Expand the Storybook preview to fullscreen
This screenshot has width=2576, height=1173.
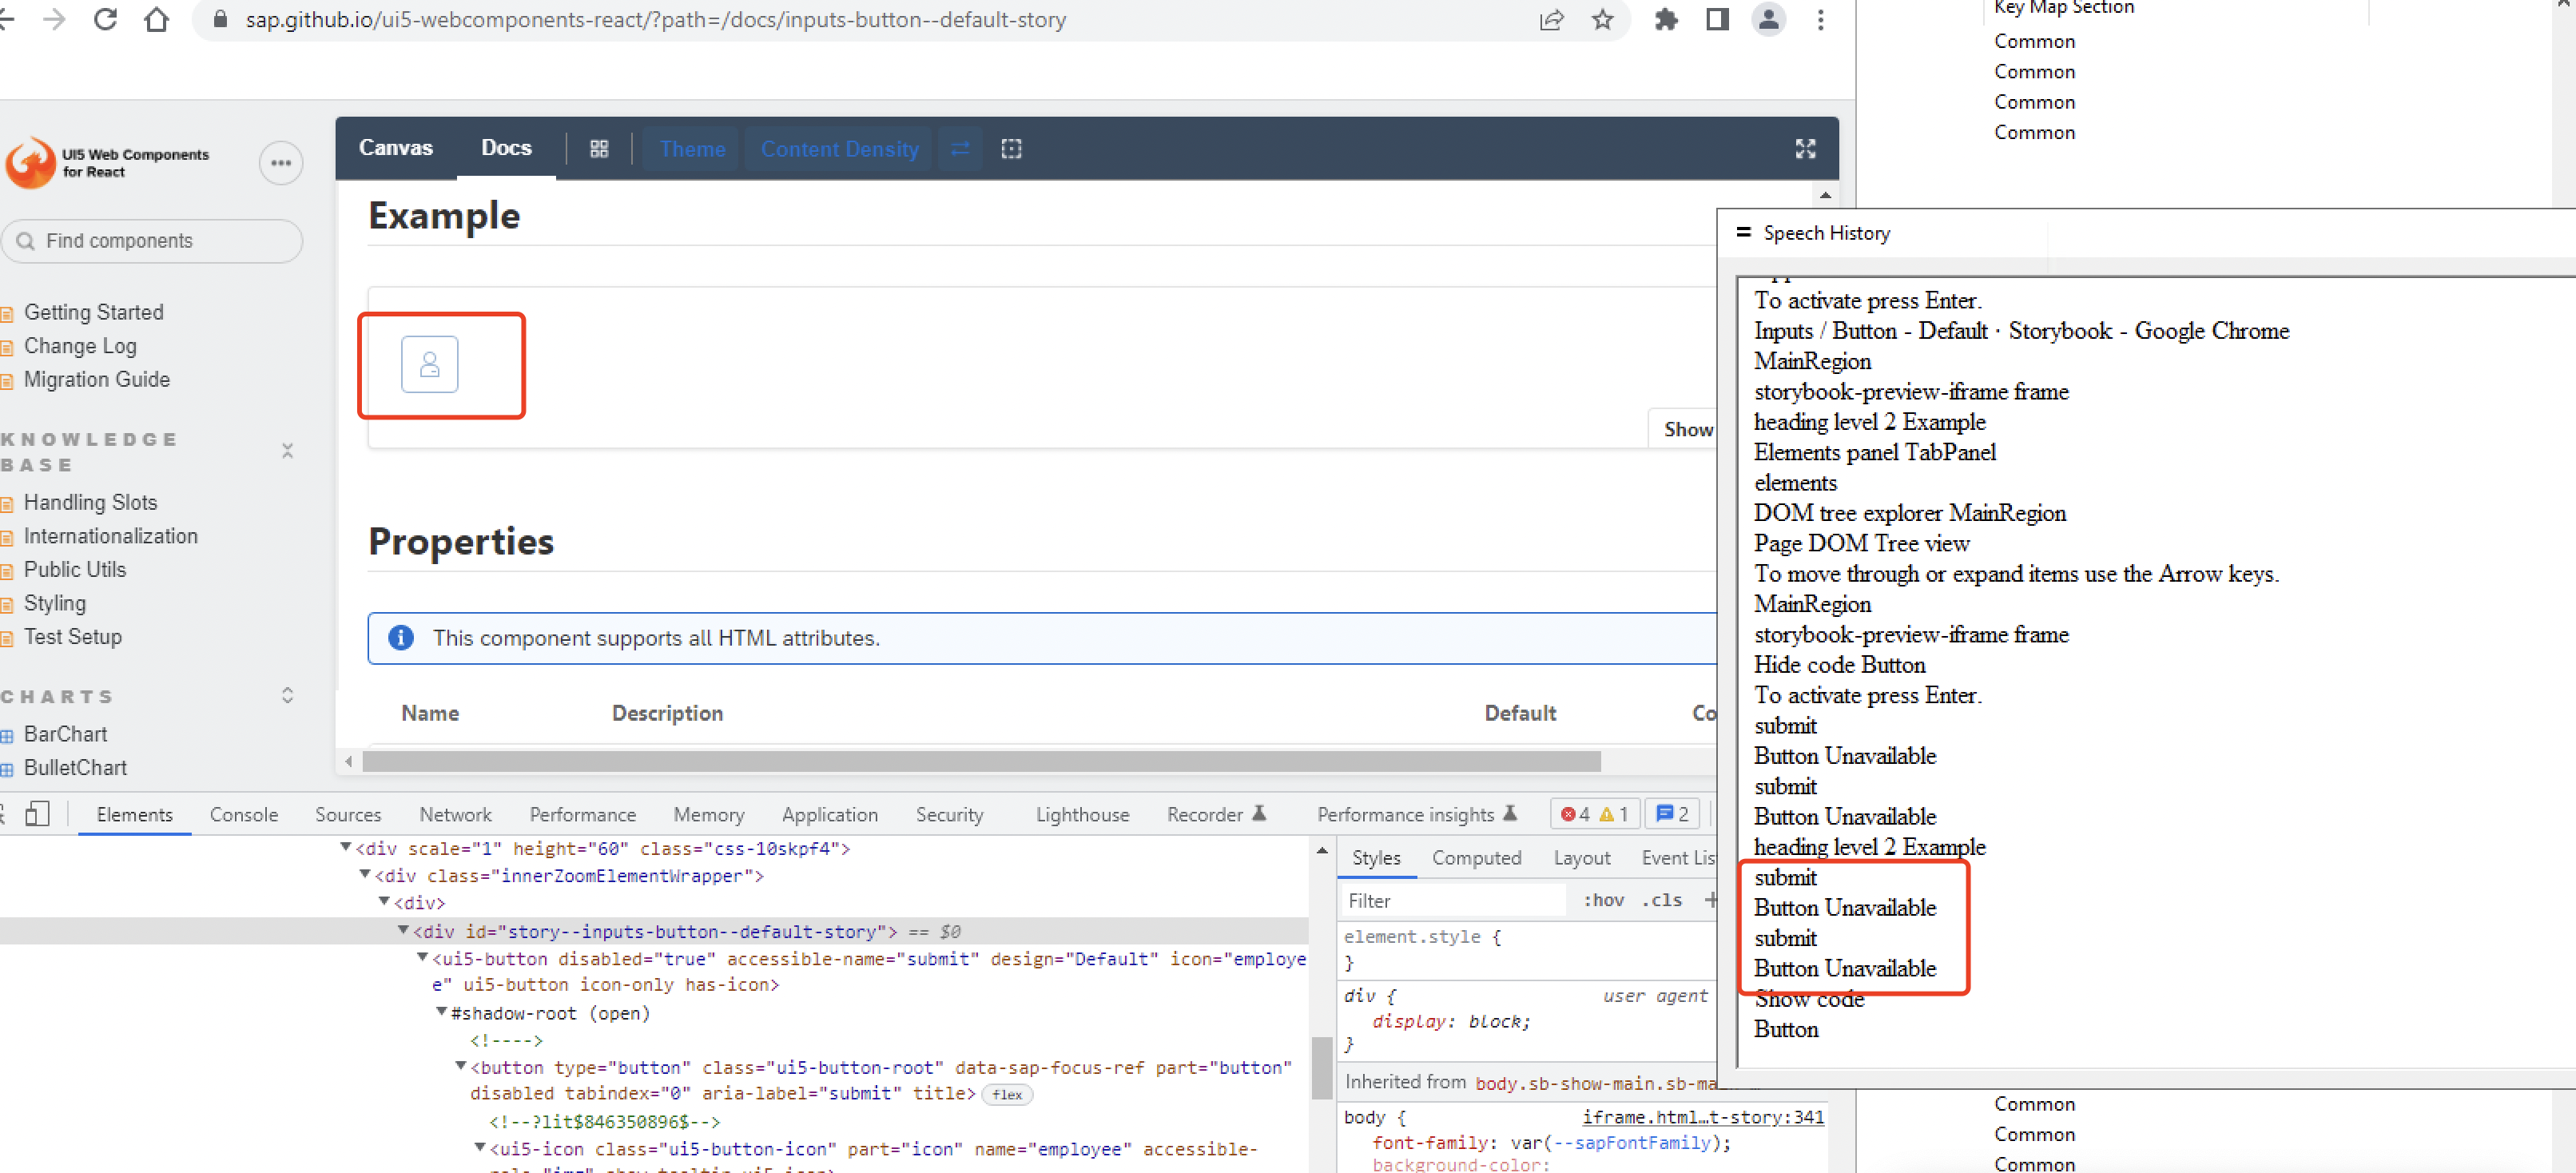pos(1804,148)
